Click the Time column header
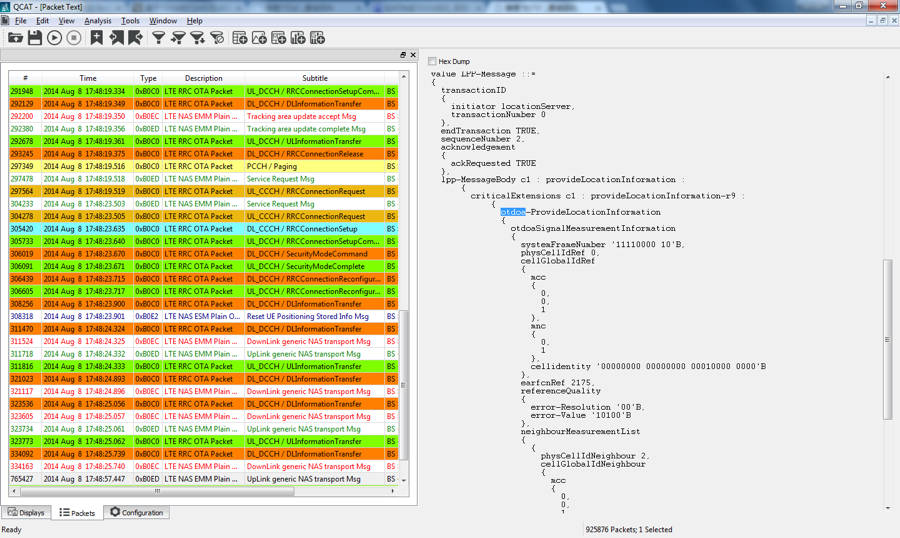 tap(88, 78)
